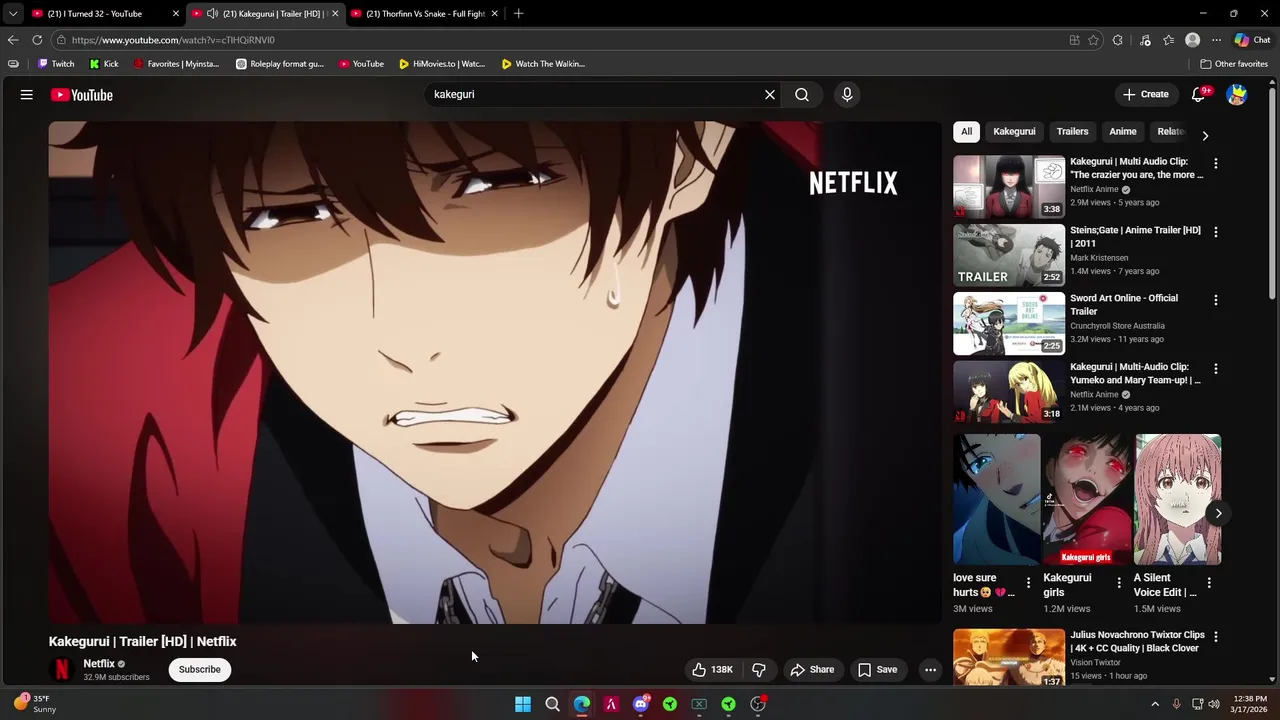This screenshot has width=1280, height=720.
Task: Open the Julius Novachrono Twixtor Clips title
Action: point(1137,641)
